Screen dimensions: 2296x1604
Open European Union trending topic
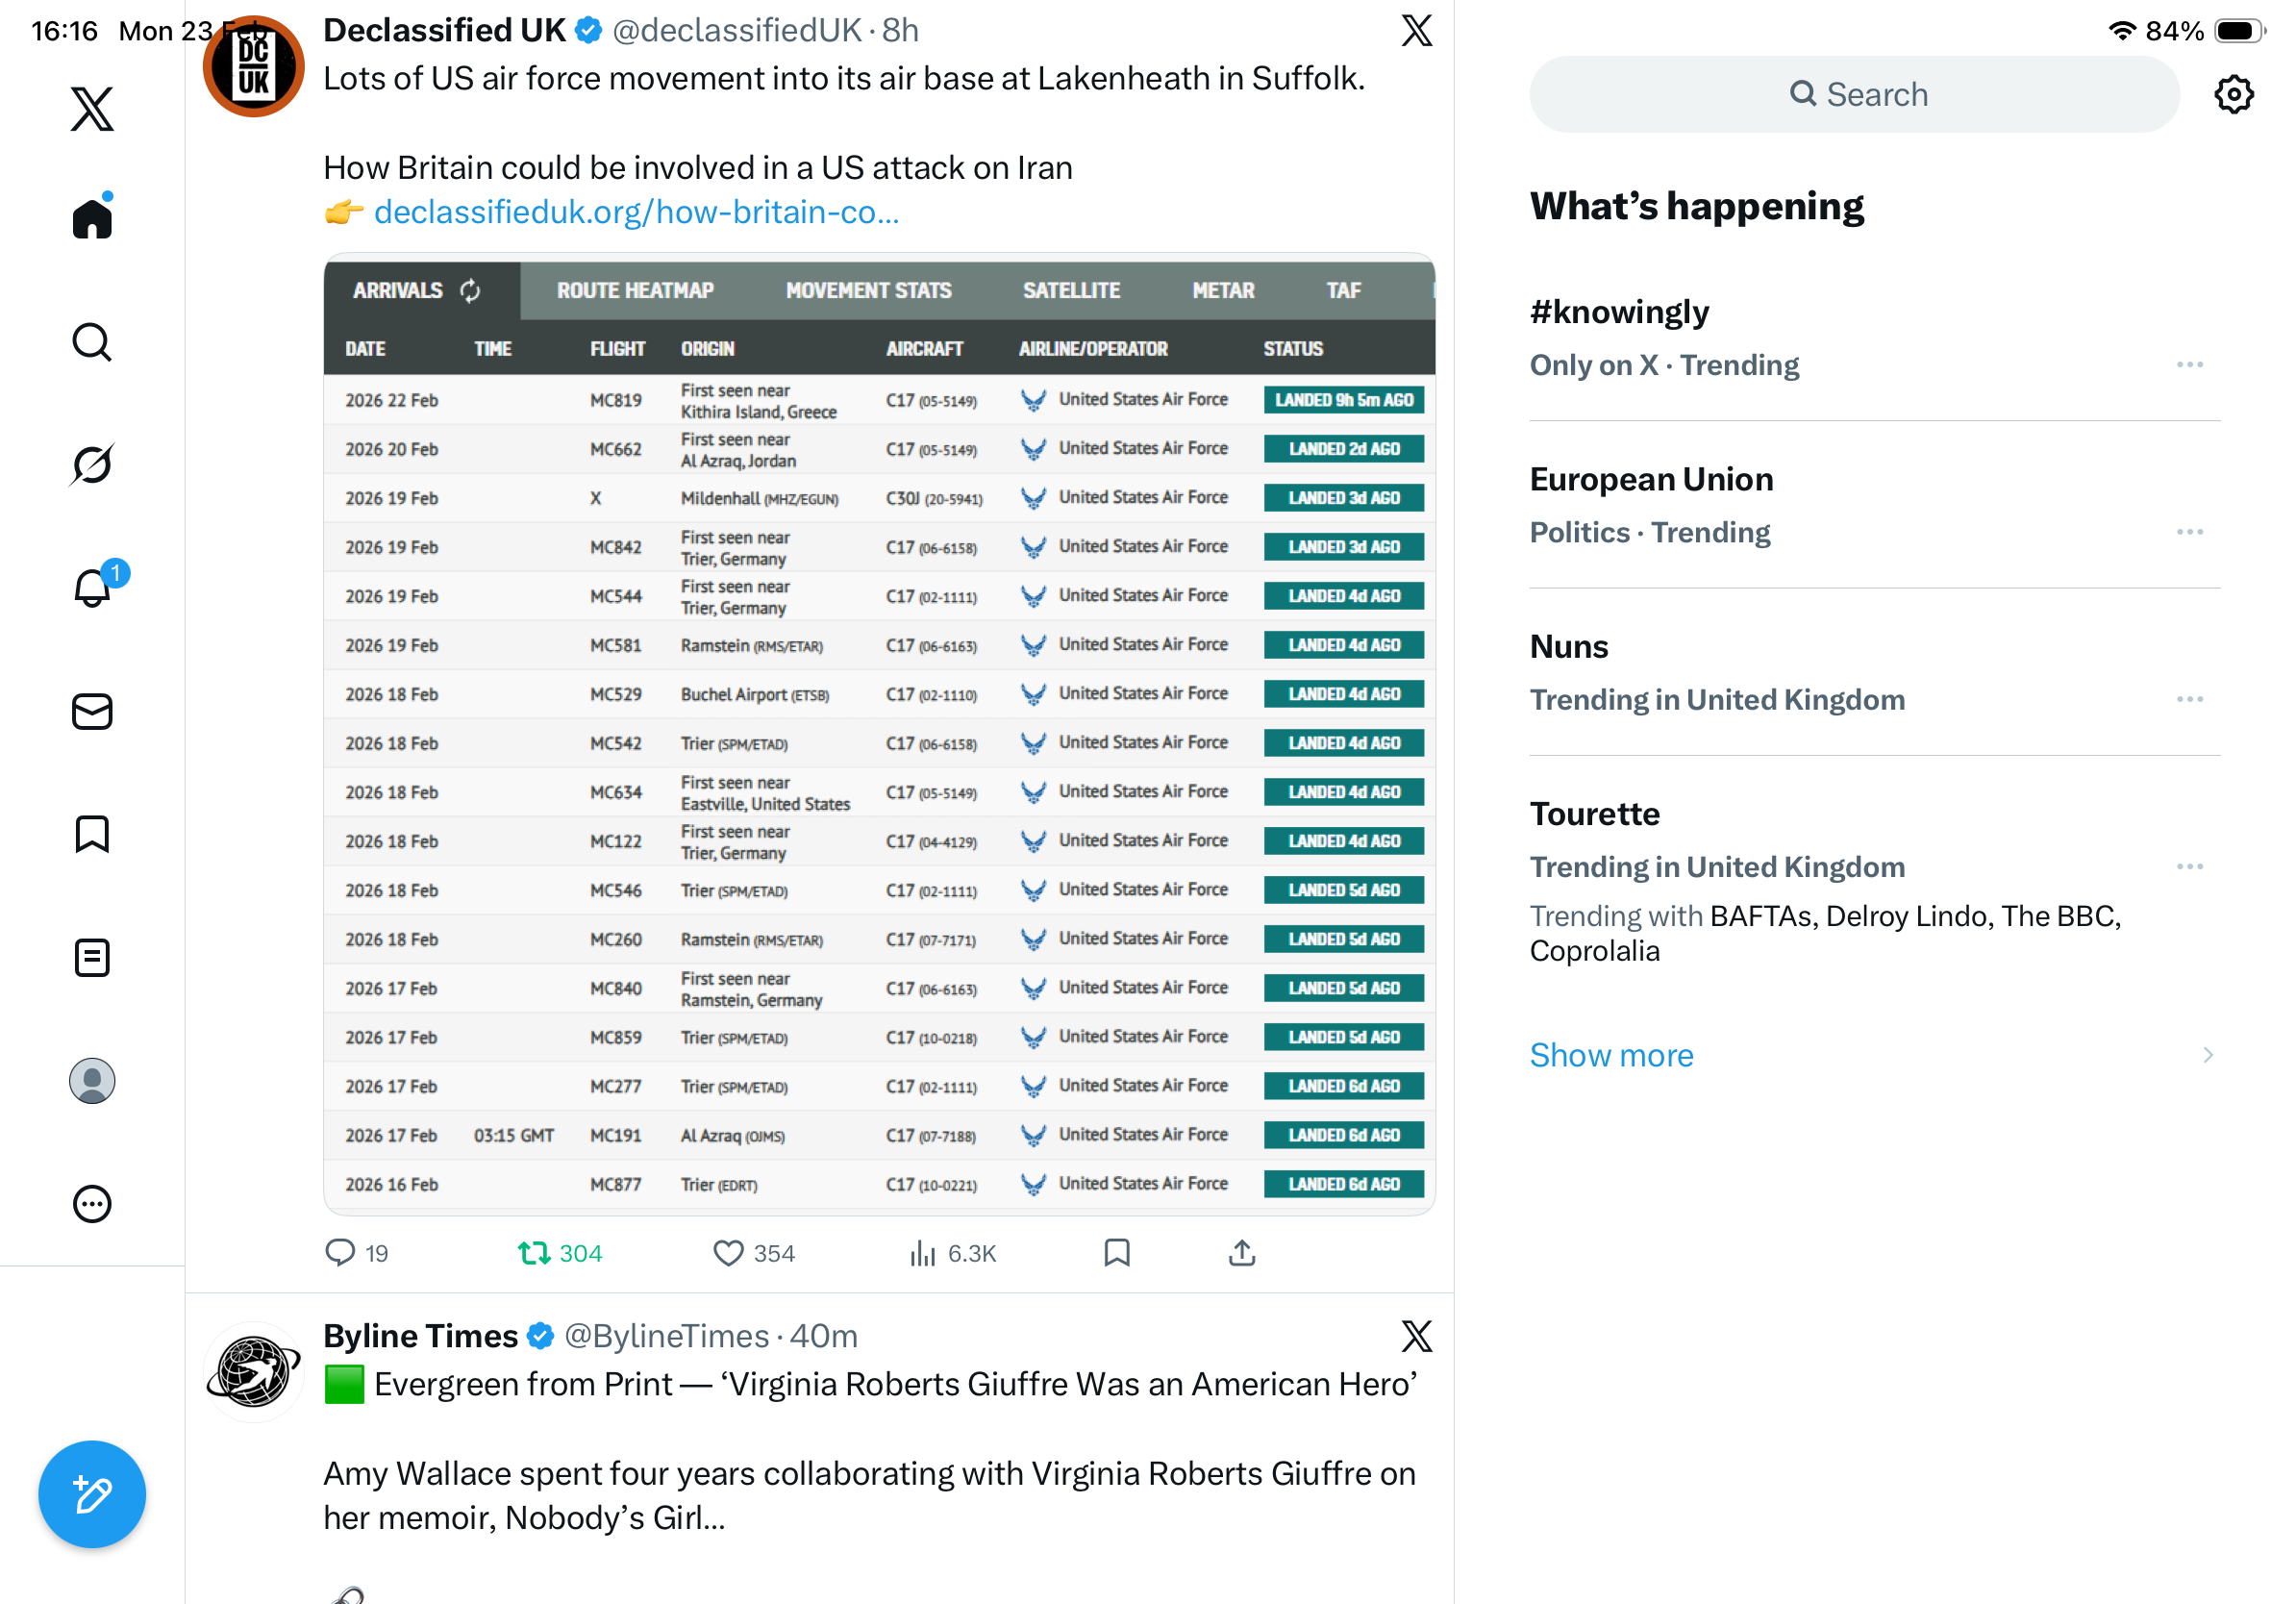coord(1651,480)
